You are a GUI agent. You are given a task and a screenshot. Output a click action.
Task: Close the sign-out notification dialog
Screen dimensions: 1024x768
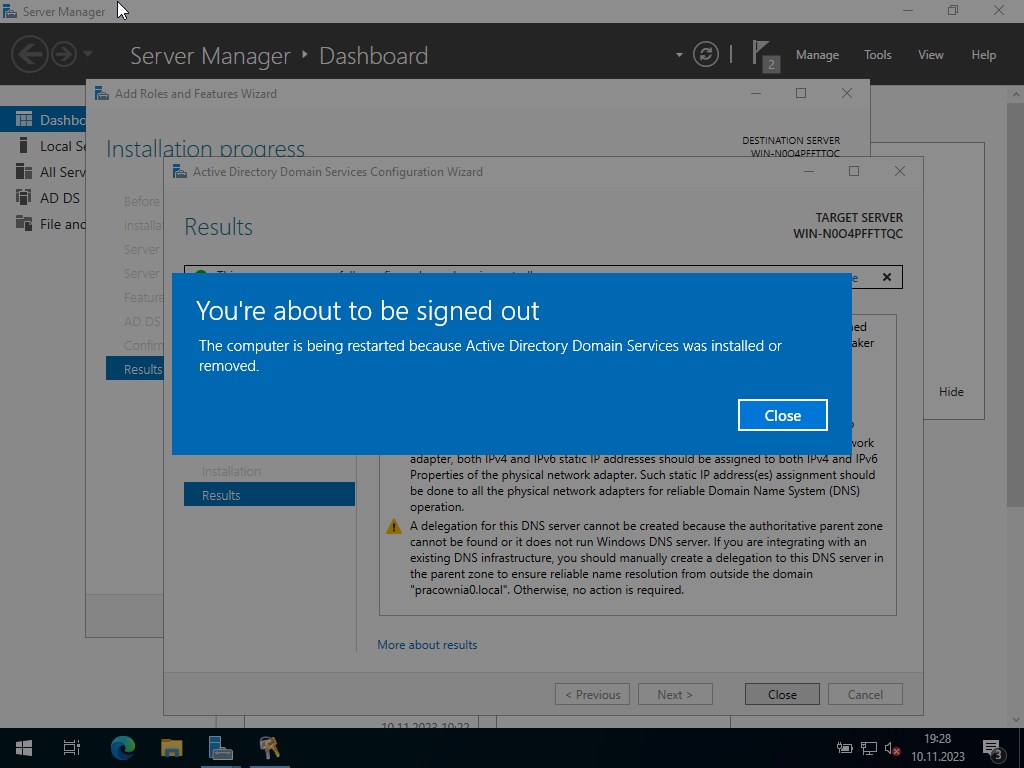[782, 415]
